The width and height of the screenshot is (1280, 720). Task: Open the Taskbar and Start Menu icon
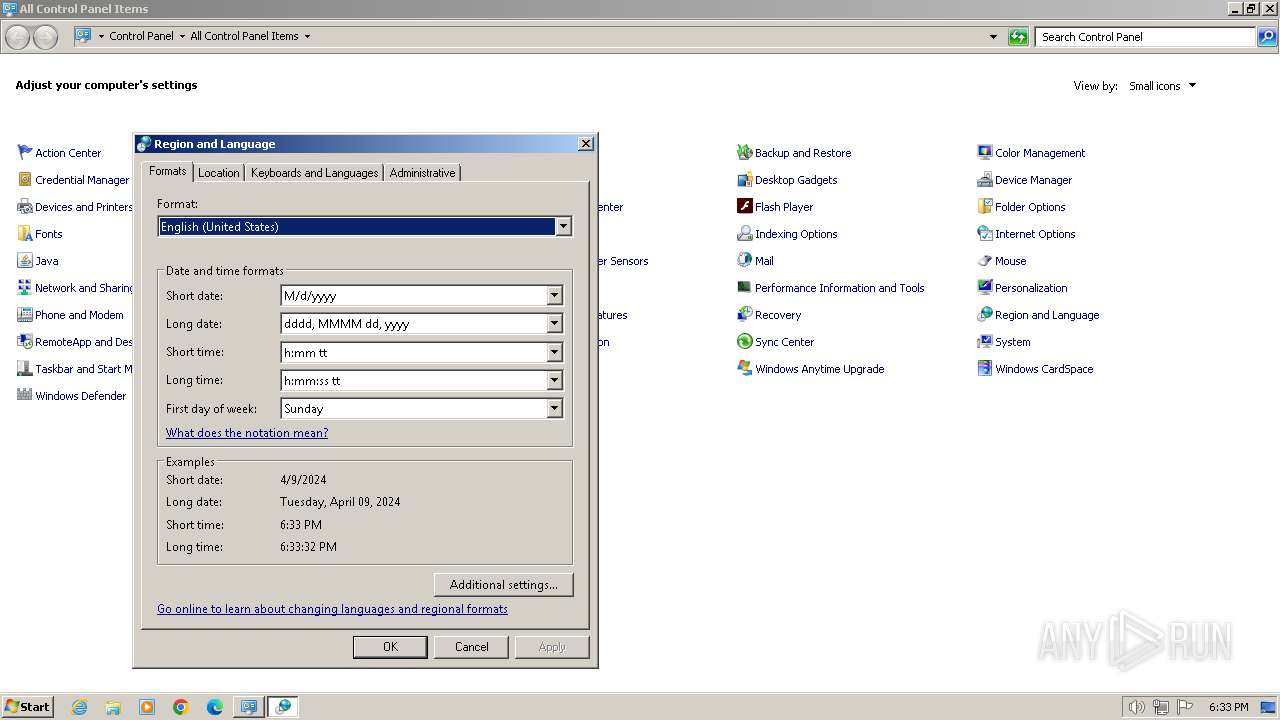[x=25, y=369]
